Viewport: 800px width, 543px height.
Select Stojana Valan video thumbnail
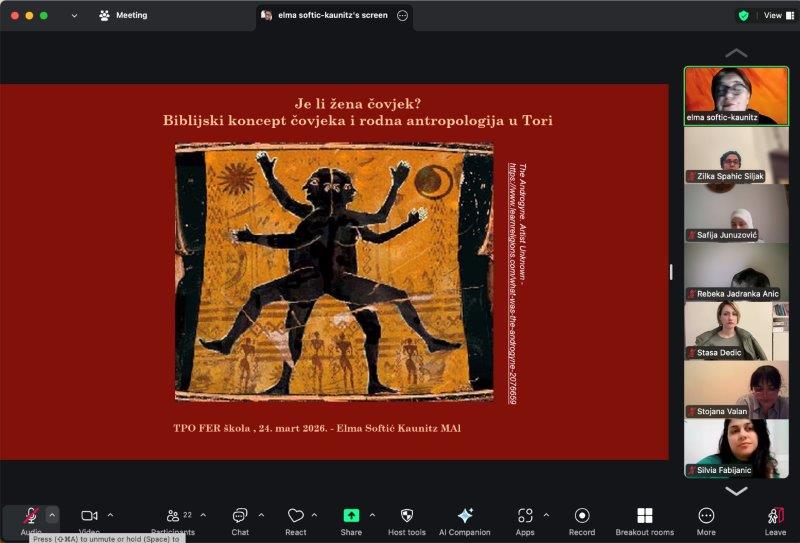click(x=736, y=390)
